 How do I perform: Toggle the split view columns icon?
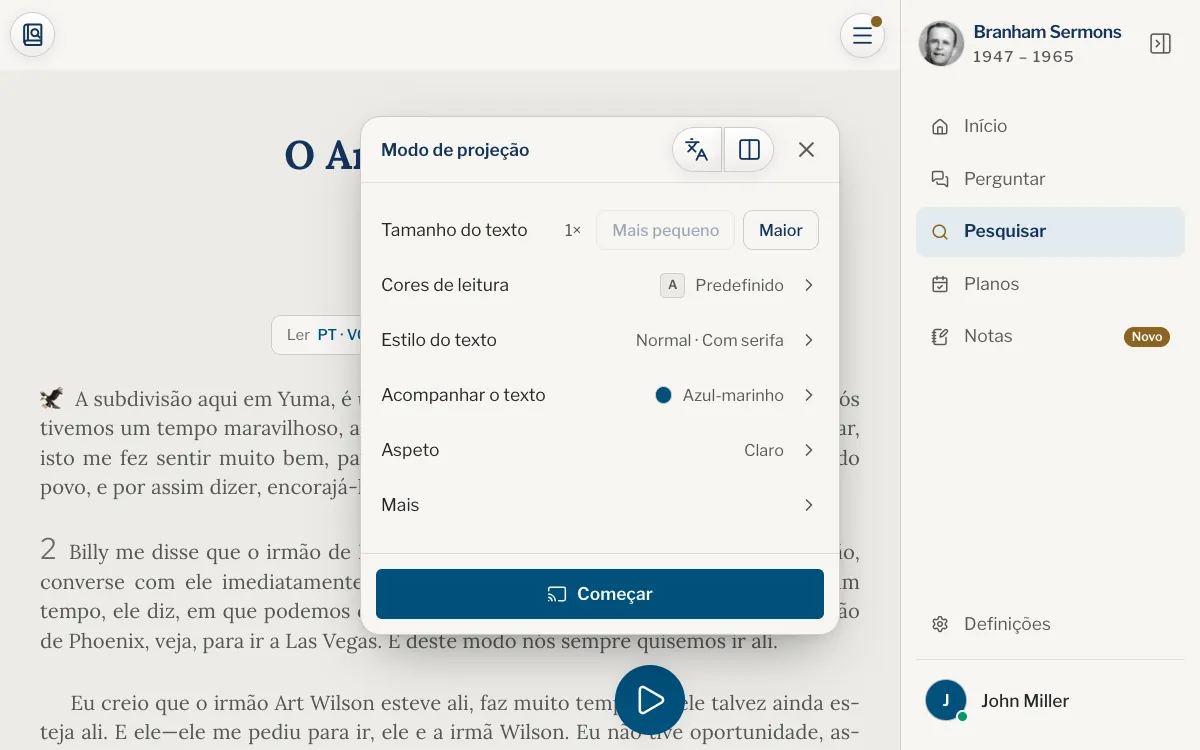pyautogui.click(x=749, y=150)
